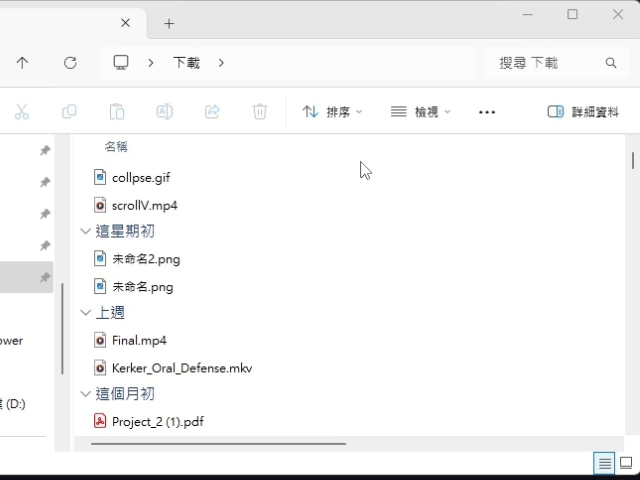The image size is (640, 480).
Task: Toggle the 詳細資料 details pane
Action: pos(583,112)
